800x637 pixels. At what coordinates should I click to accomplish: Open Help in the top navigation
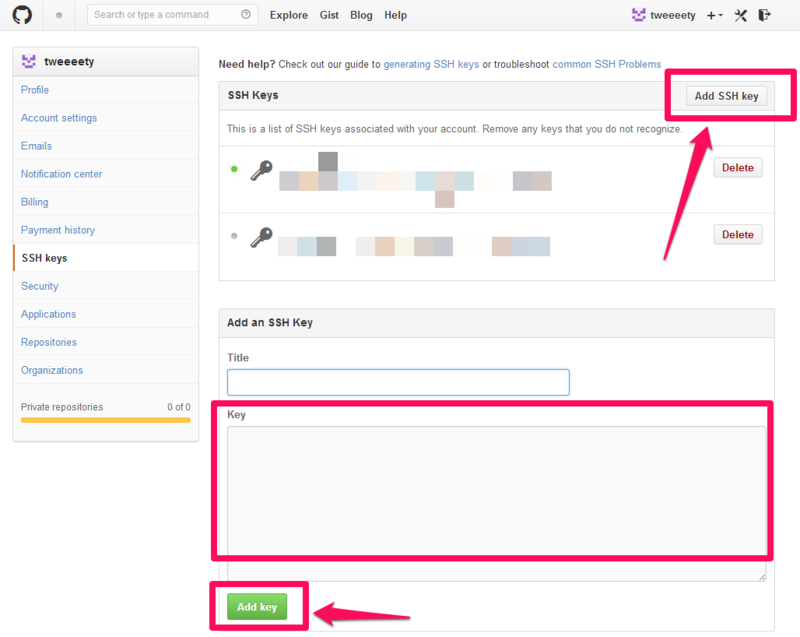[395, 15]
